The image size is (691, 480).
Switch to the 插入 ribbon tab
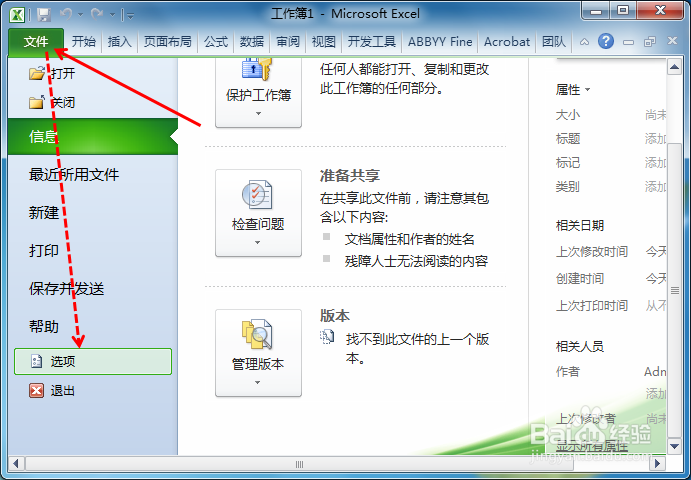(119, 42)
